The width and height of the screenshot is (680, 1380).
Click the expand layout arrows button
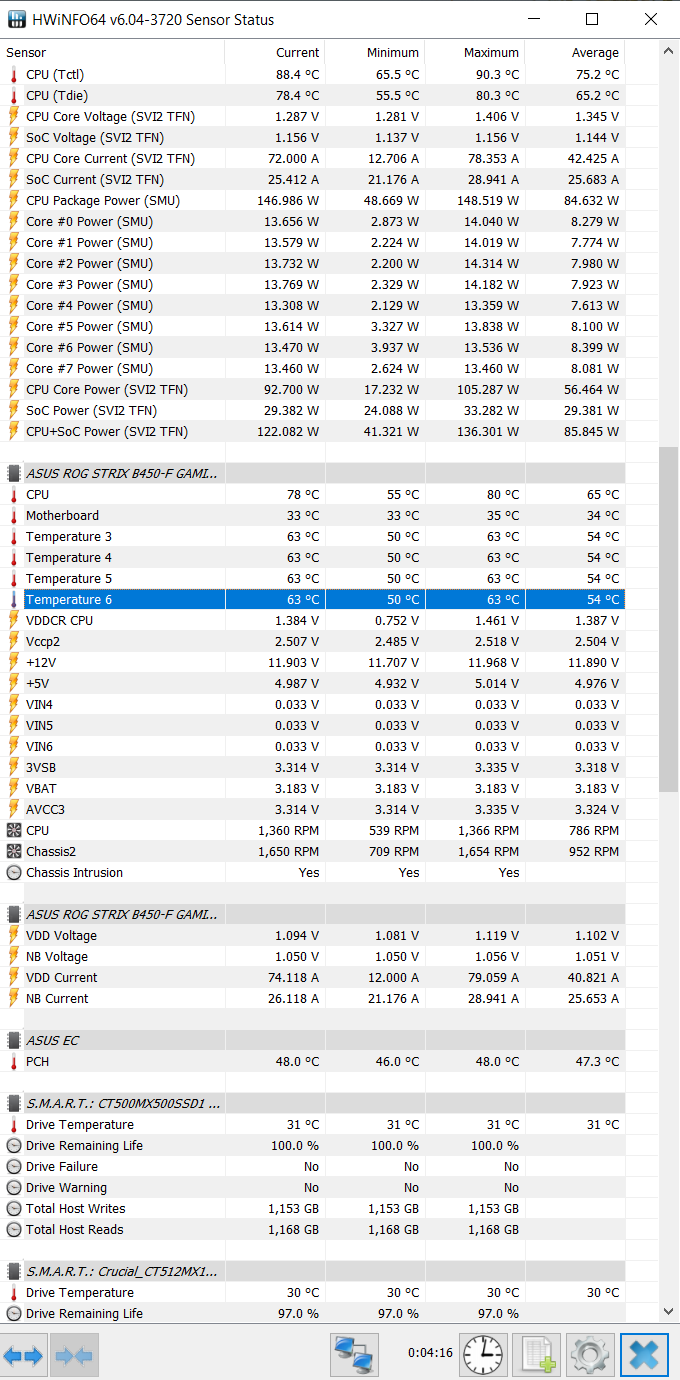24,1356
